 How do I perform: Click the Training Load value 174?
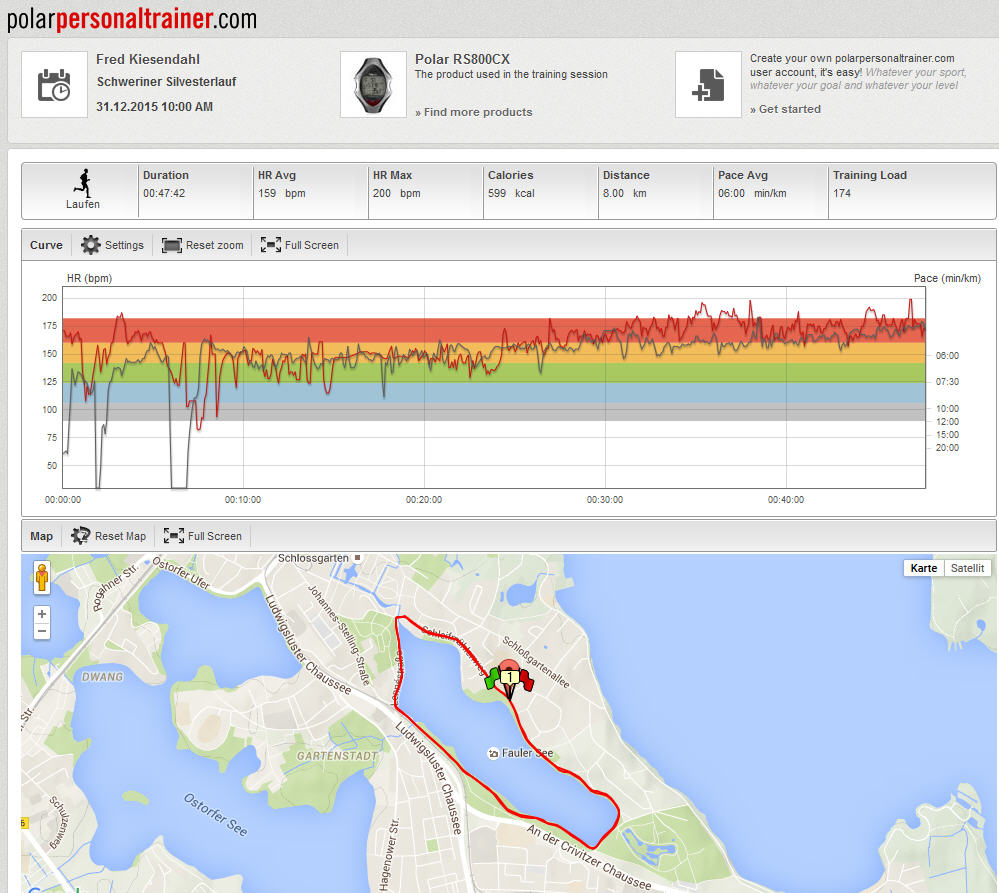click(842, 193)
